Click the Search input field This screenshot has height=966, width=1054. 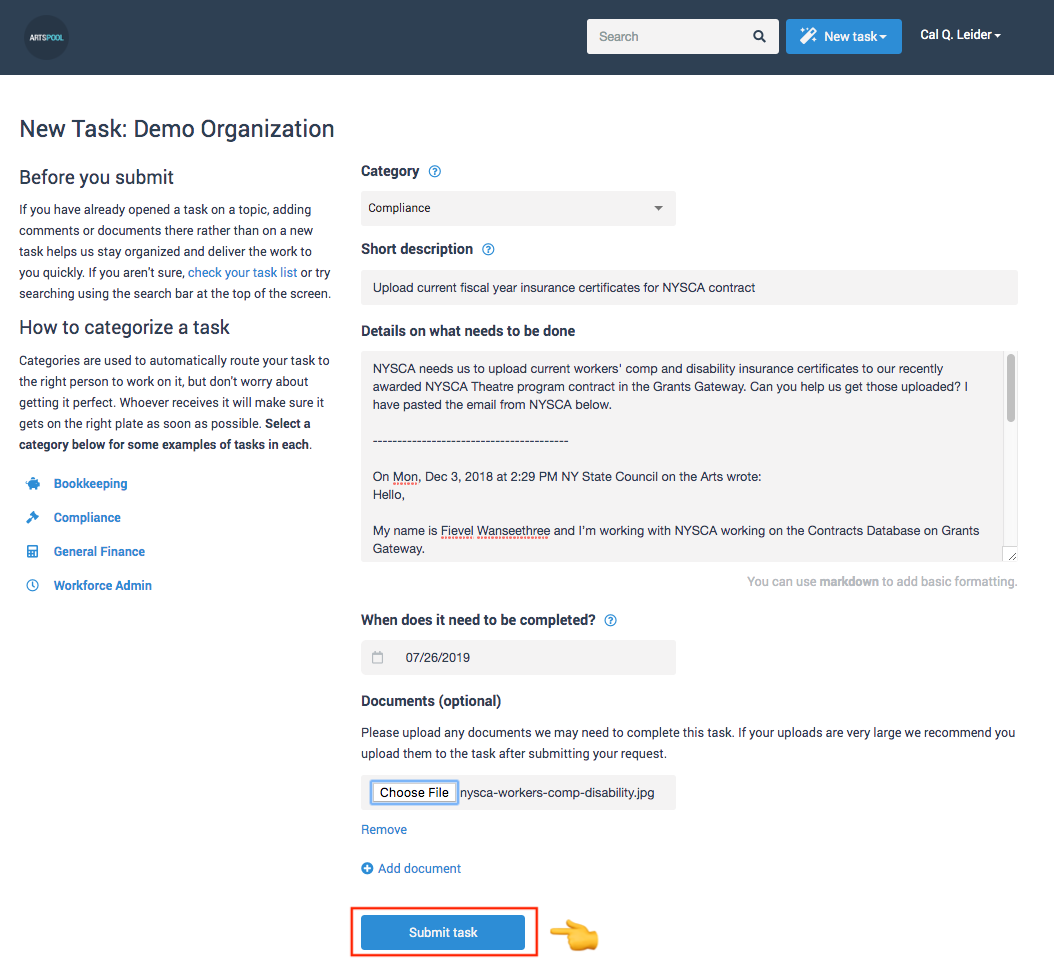(x=682, y=36)
